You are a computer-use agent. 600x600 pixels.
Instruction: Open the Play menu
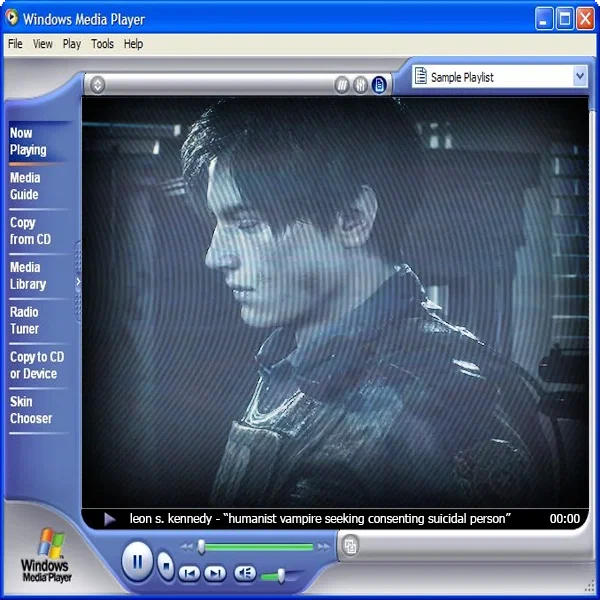click(x=72, y=44)
